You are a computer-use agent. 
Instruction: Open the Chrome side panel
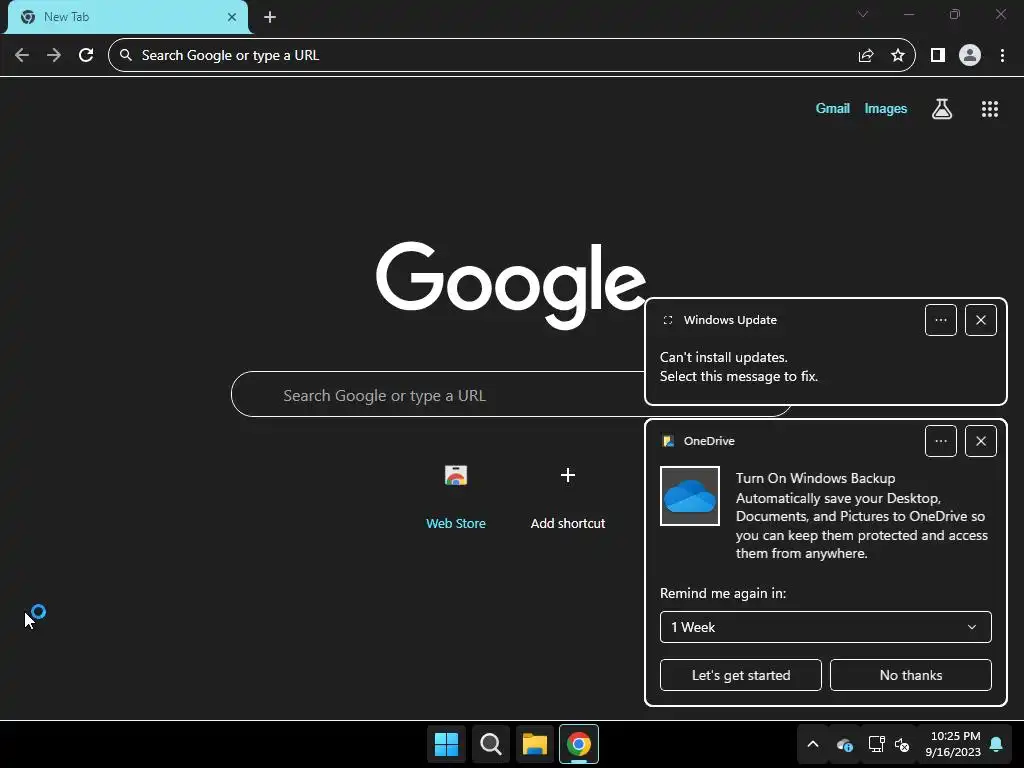(938, 56)
